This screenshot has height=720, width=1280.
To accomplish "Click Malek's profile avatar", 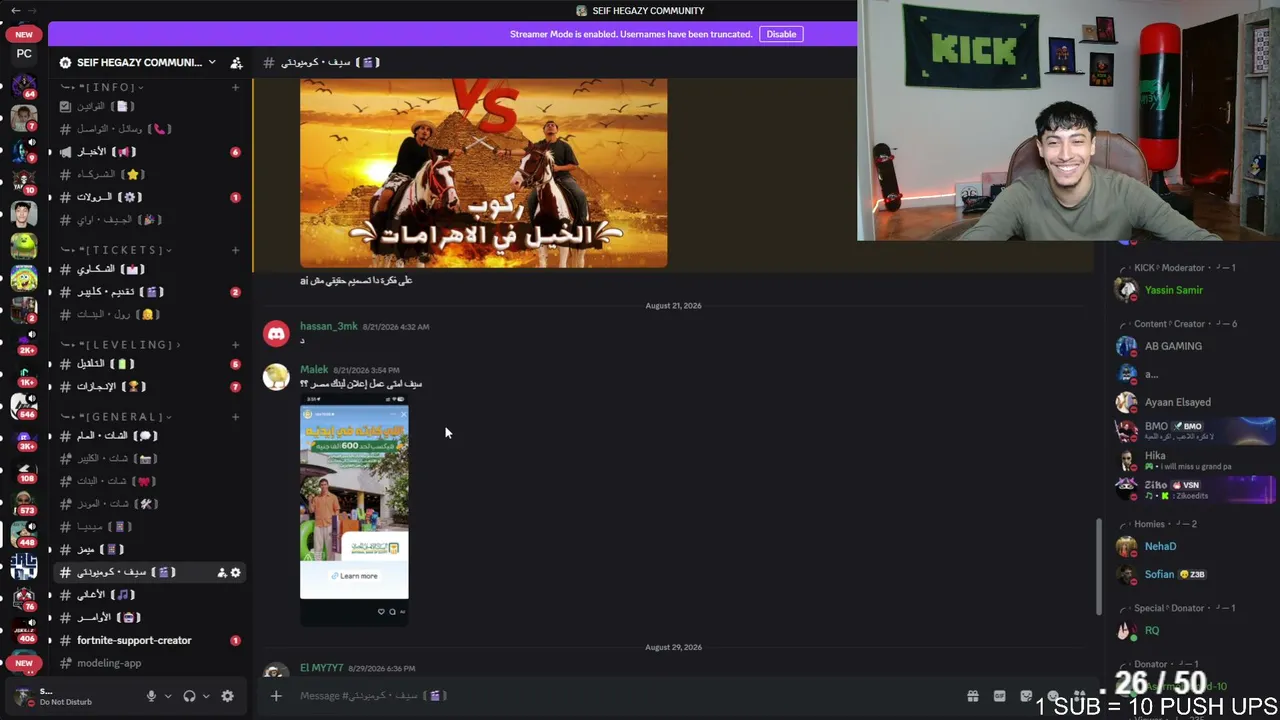I will (276, 376).
